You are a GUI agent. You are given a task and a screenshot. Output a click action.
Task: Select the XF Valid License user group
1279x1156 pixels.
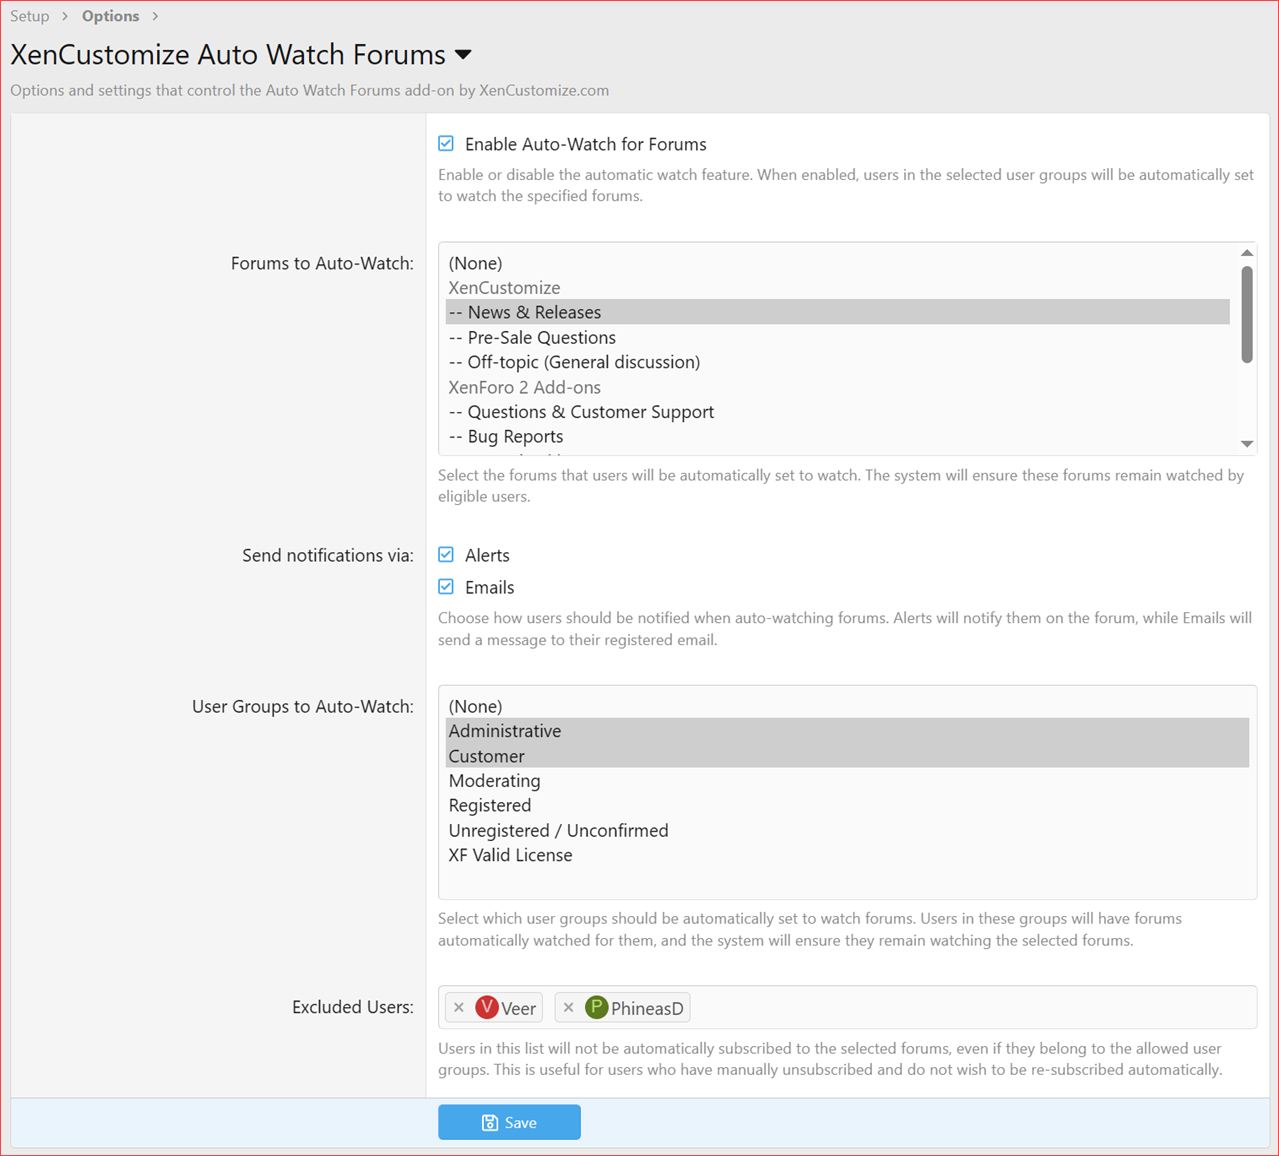848,855
